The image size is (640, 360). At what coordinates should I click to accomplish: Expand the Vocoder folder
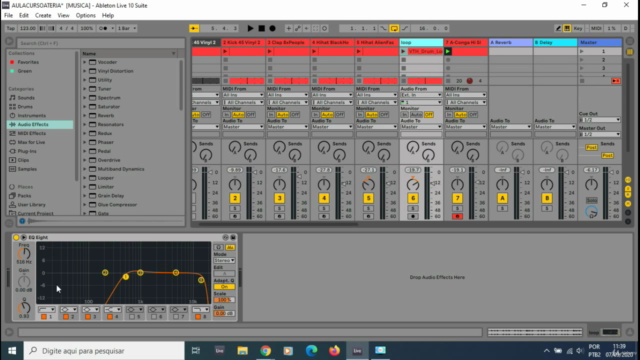(85, 62)
